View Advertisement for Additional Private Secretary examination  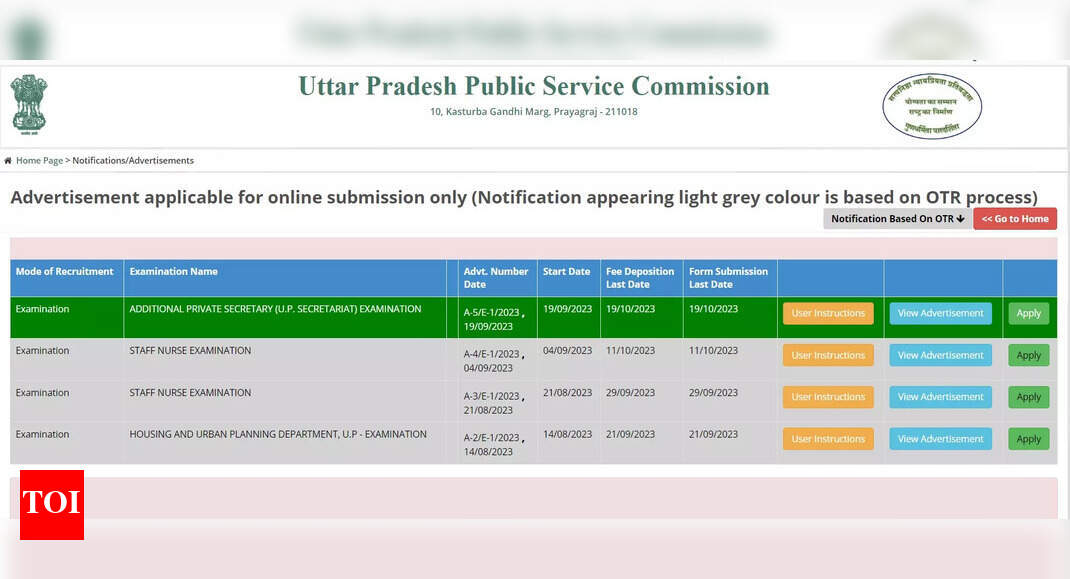(939, 313)
